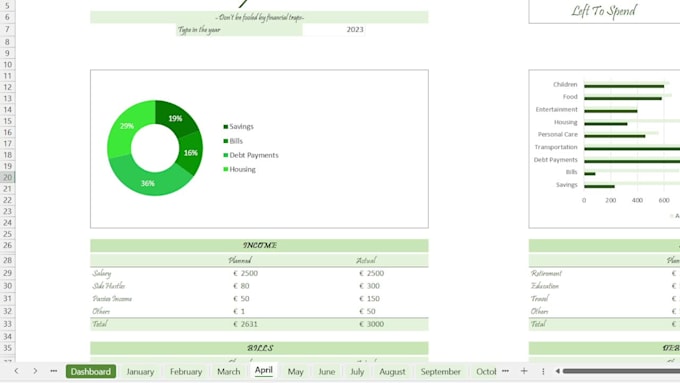Select actual Total value € 3000

(372, 324)
